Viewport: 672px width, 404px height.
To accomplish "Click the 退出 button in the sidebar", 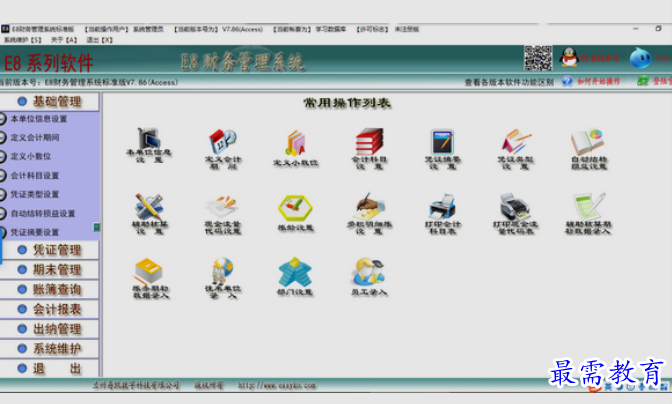I will (x=49, y=368).
